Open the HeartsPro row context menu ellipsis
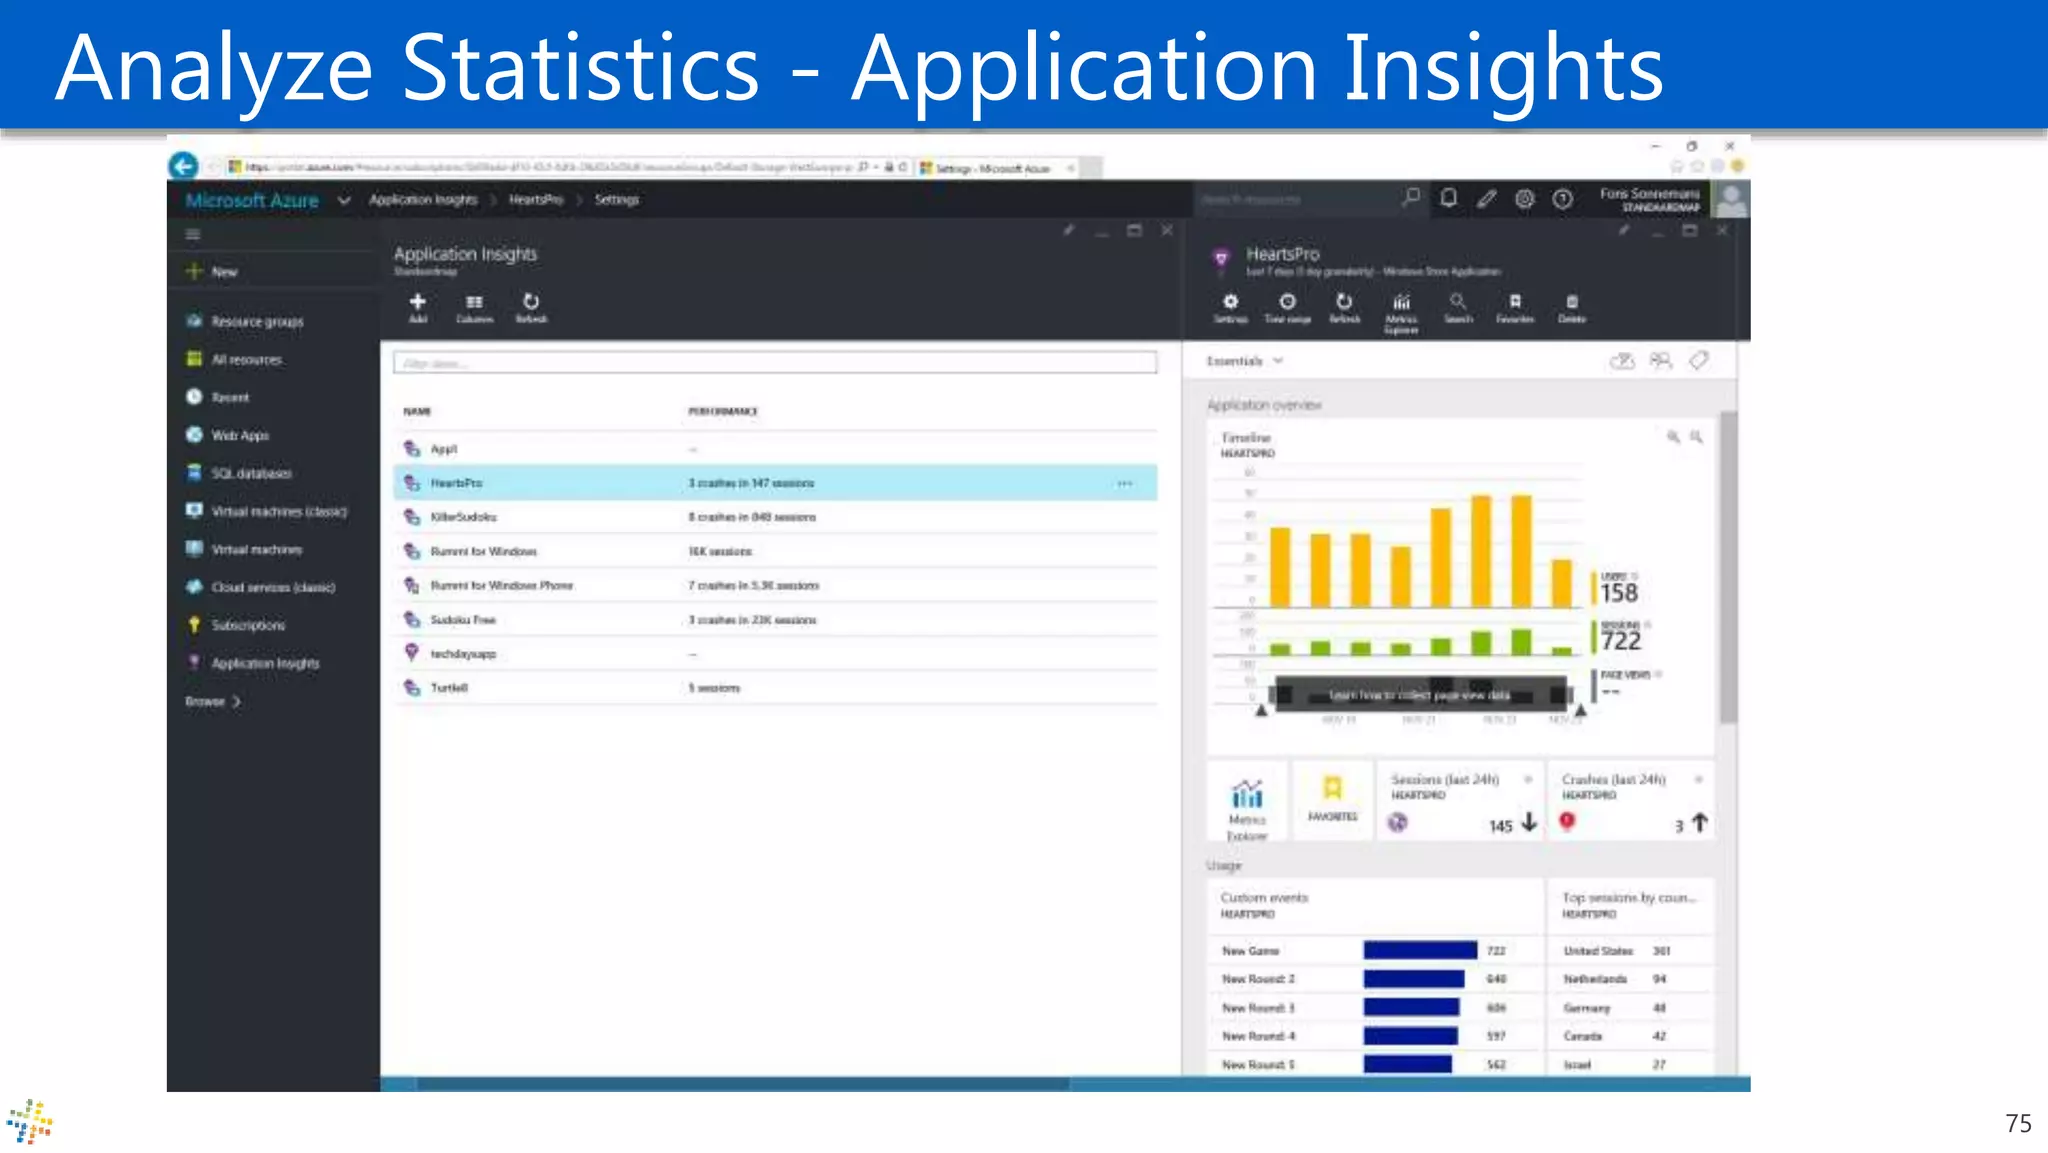 click(1125, 483)
